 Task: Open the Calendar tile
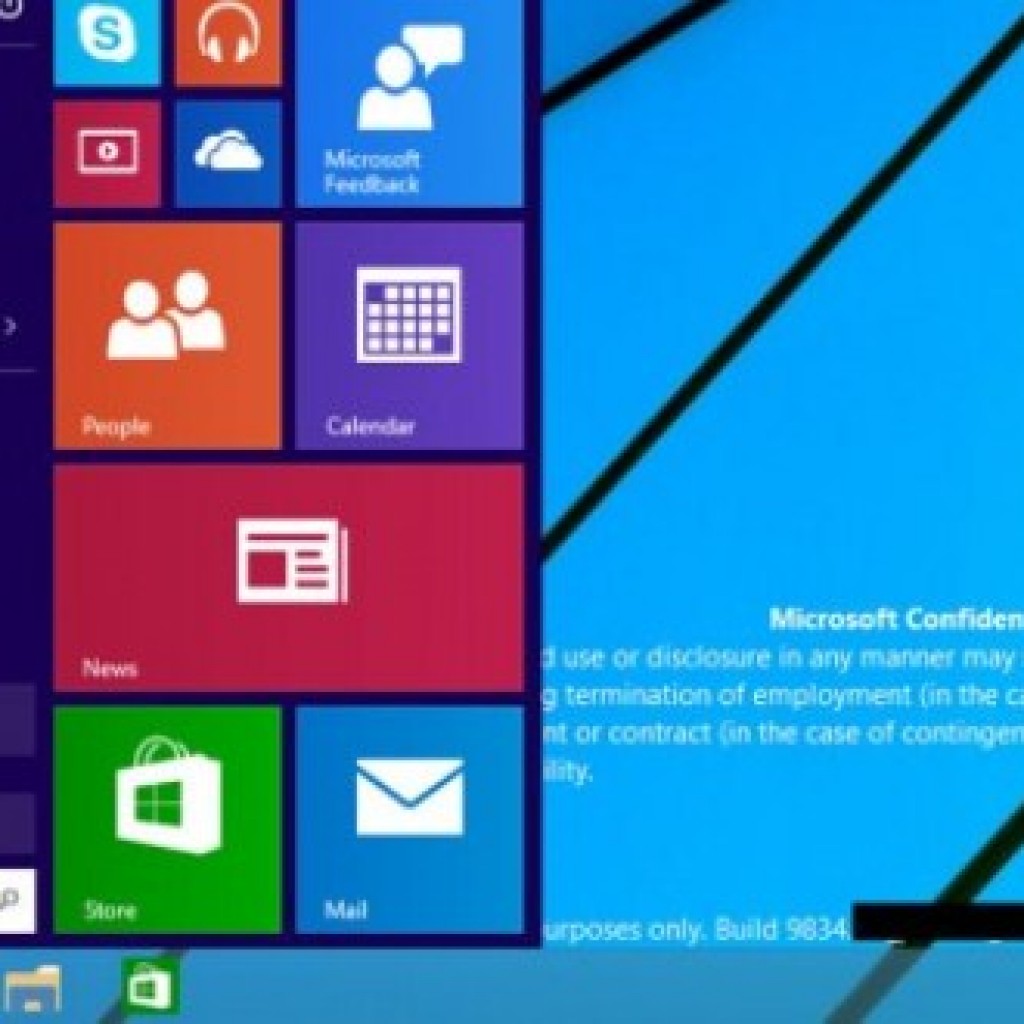(x=409, y=336)
